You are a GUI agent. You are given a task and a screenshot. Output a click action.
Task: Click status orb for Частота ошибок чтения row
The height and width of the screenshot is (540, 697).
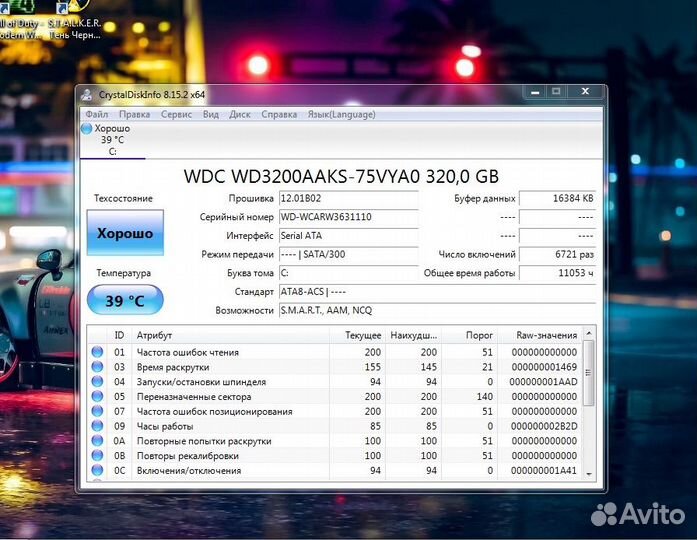click(x=97, y=352)
